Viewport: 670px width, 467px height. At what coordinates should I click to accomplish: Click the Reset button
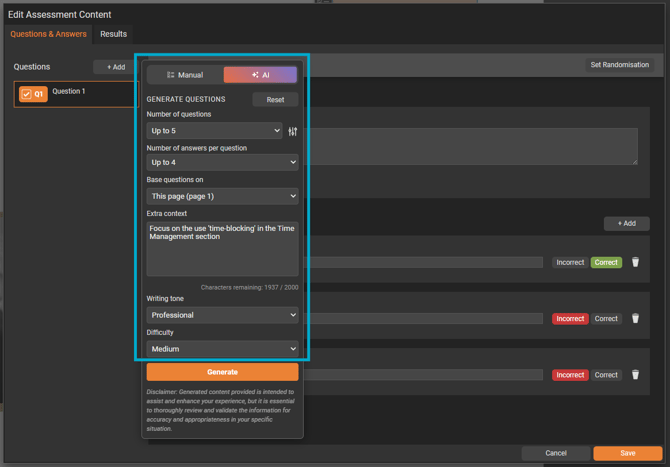pyautogui.click(x=275, y=100)
